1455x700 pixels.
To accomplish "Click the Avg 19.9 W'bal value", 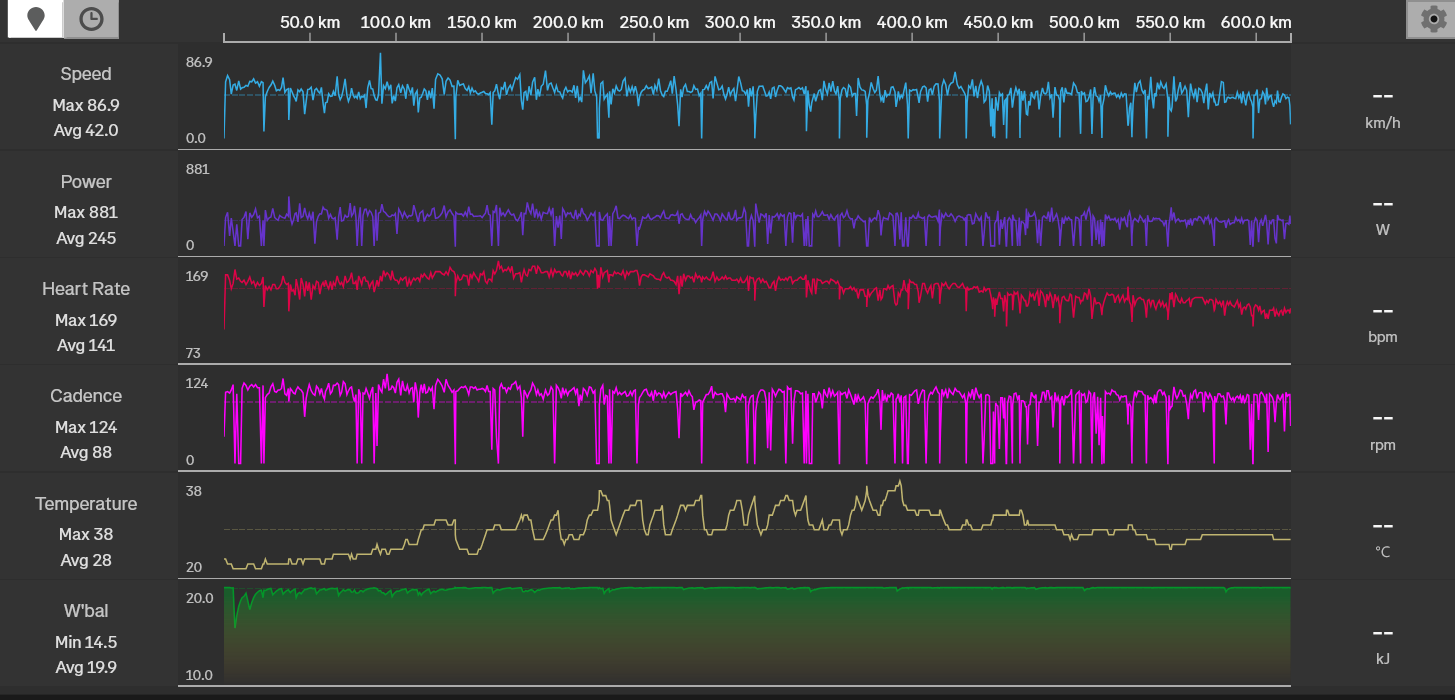I will tap(86, 667).
